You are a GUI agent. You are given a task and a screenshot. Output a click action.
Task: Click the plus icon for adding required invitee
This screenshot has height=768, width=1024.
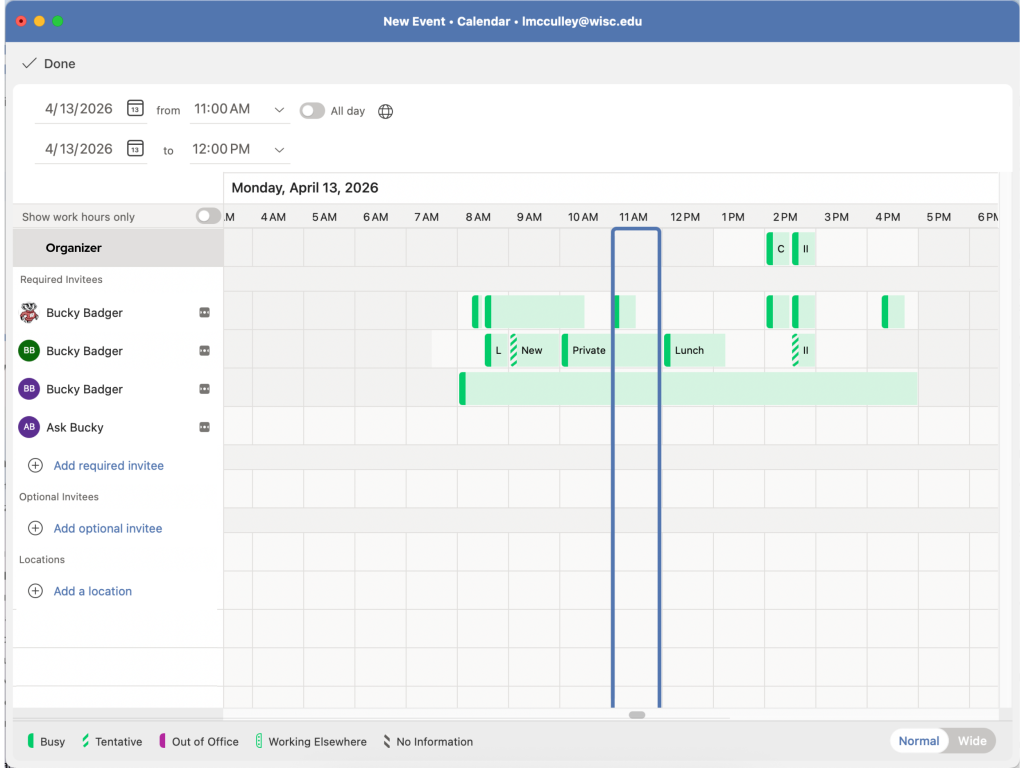[x=35, y=466]
